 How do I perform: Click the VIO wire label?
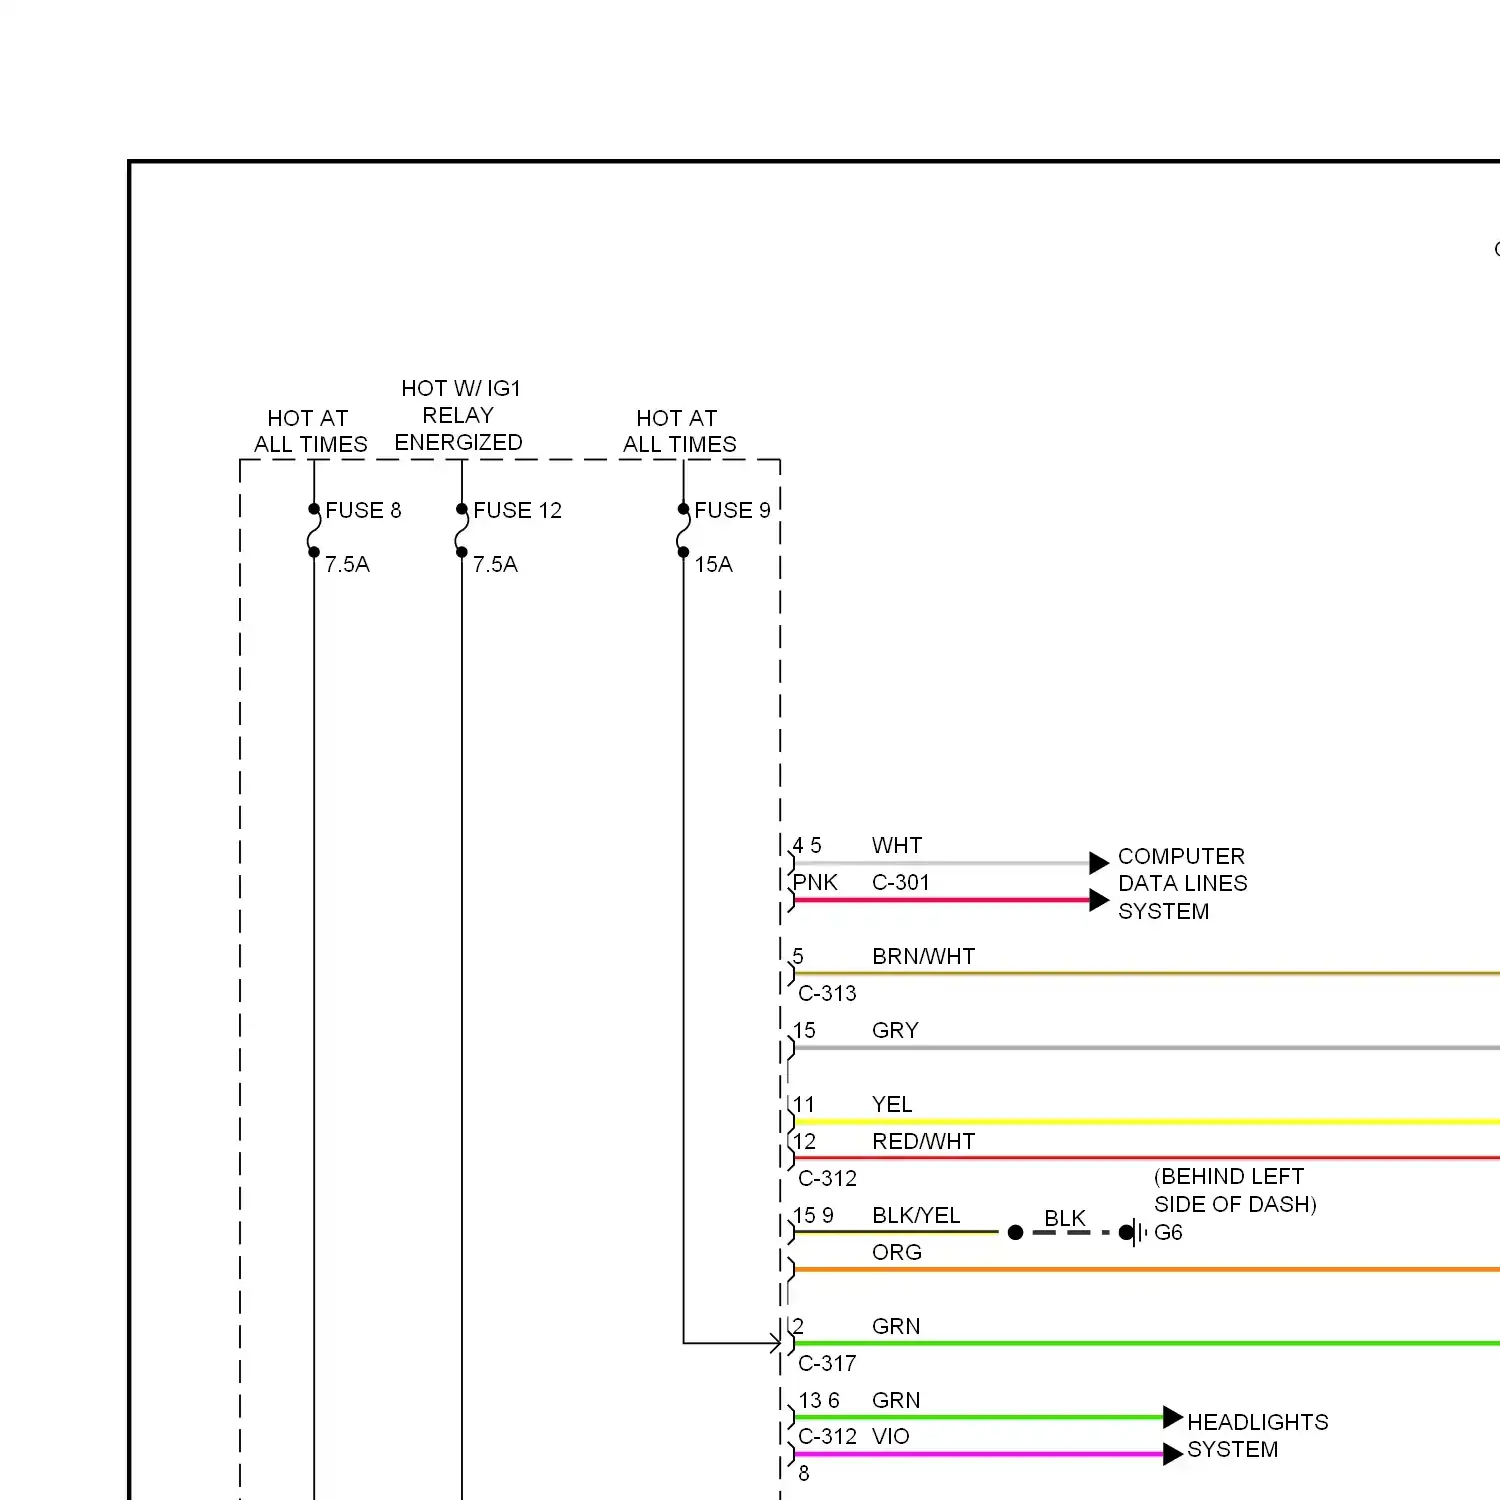click(x=890, y=1436)
